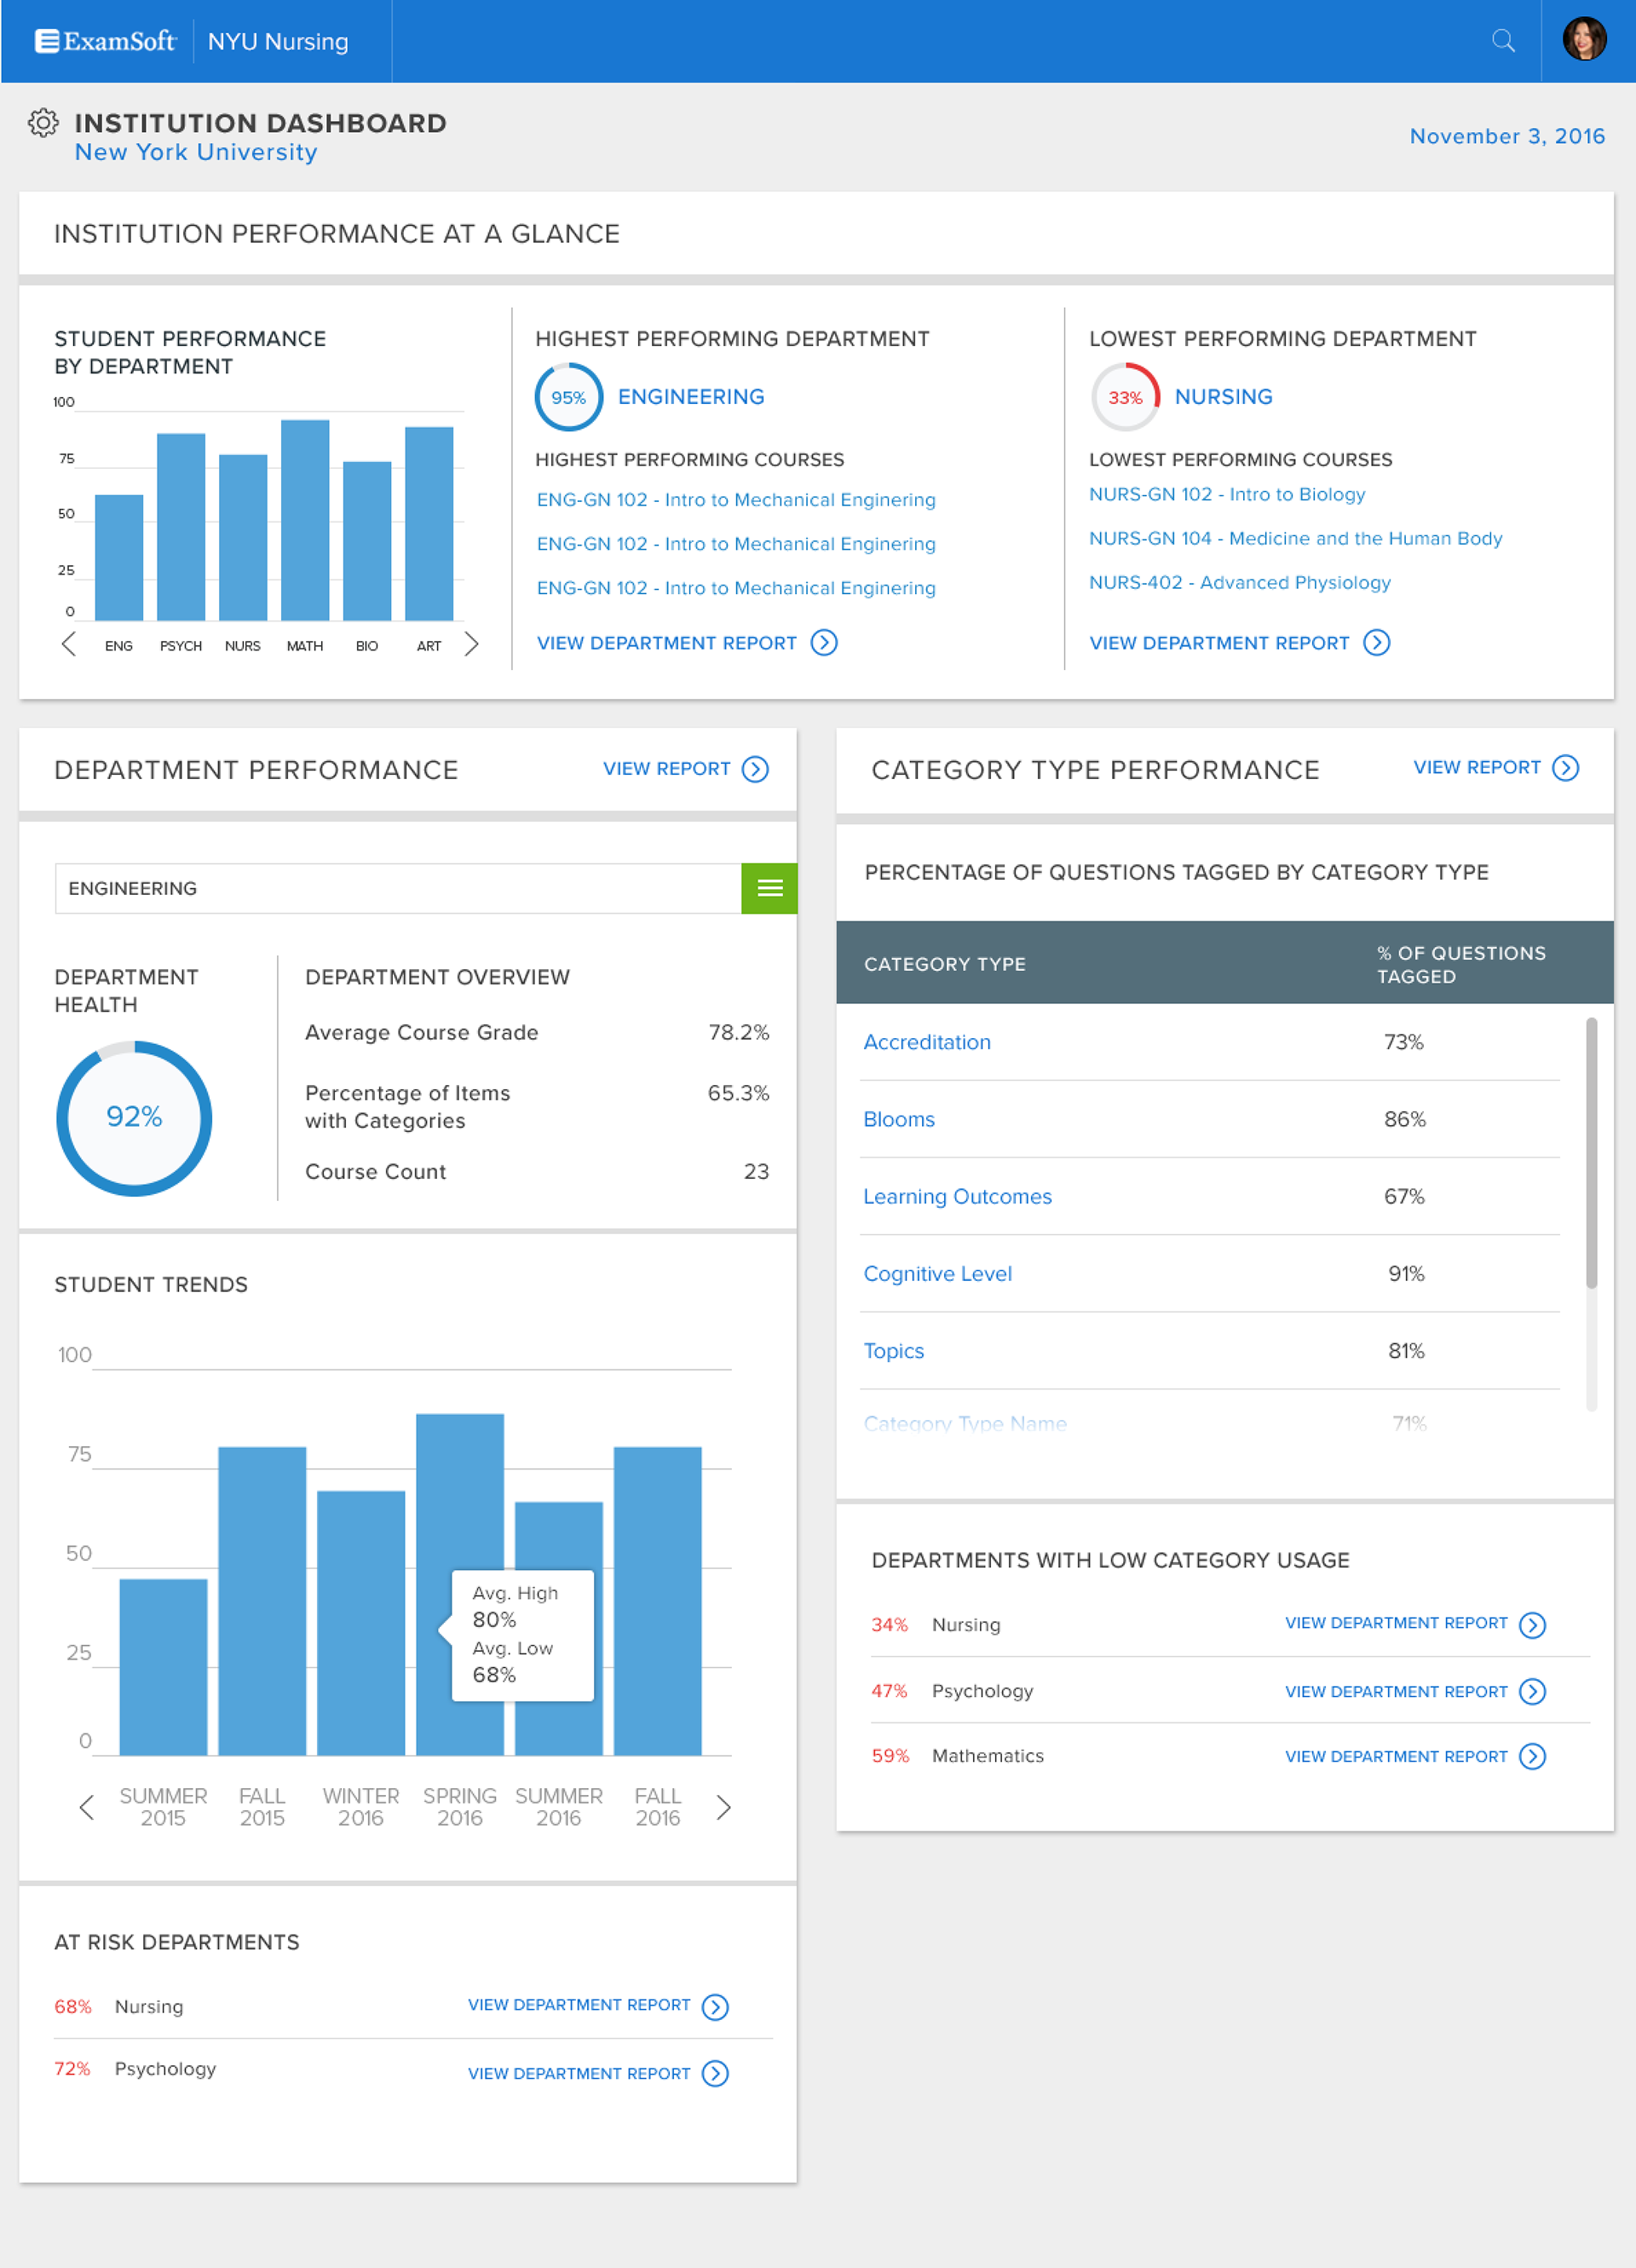Click the MATH bar in department chart
Screen dimensions: 1636x2268
click(x=305, y=520)
